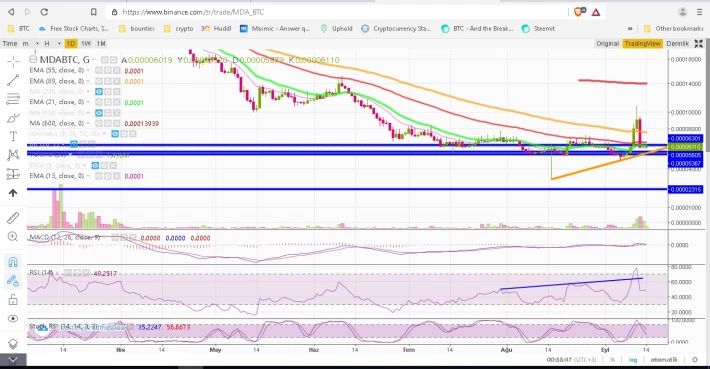This screenshot has width=710, height=369.
Task: Open the crypto bookmarks folder
Action: click(178, 29)
